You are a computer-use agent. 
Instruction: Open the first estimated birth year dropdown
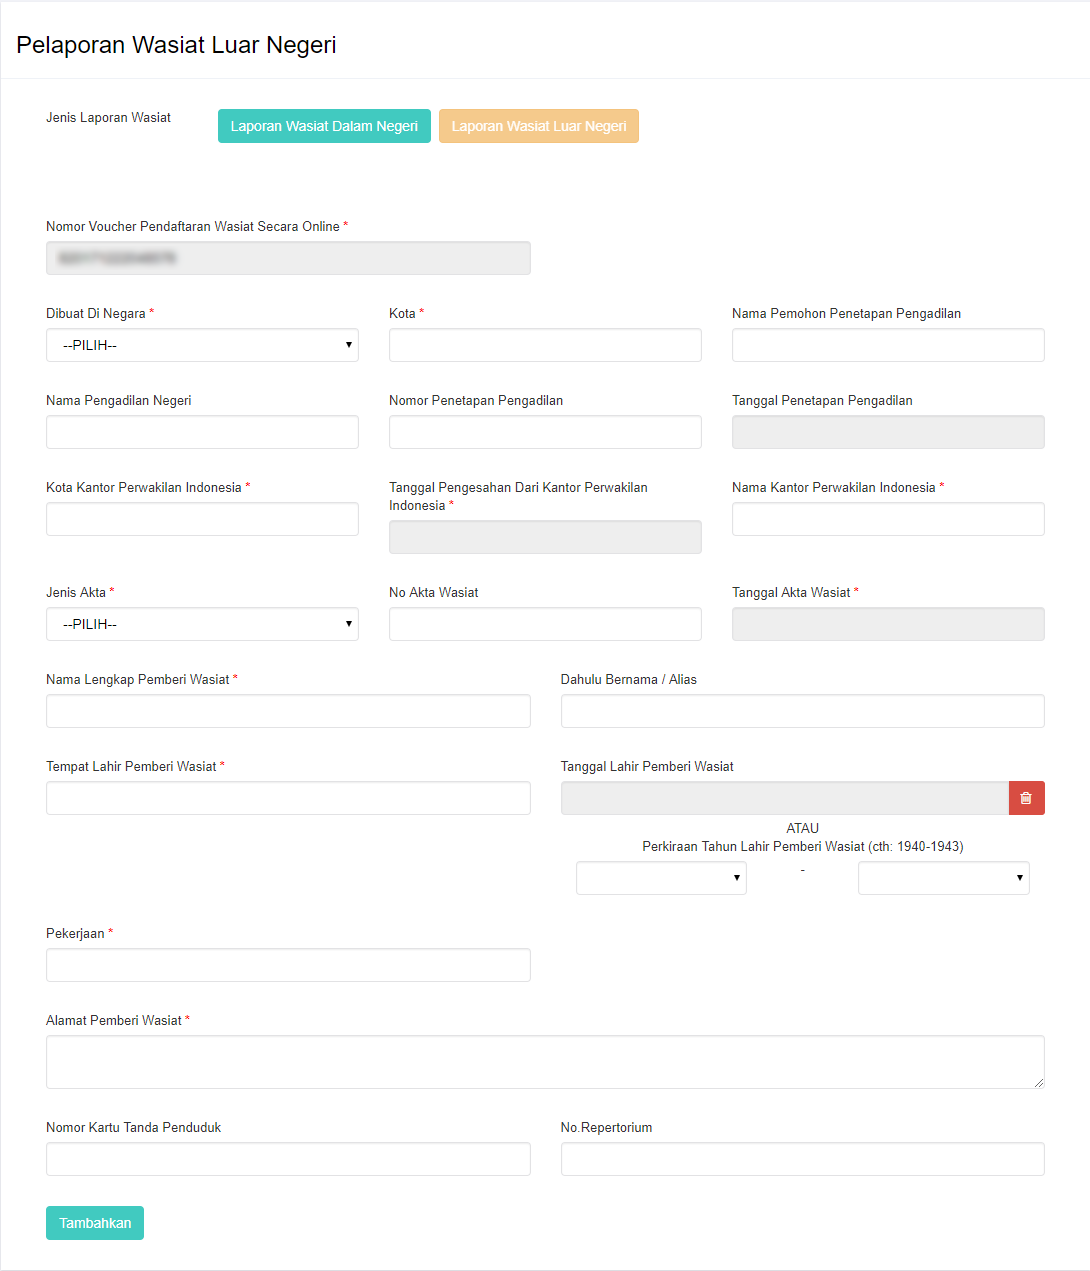point(661,878)
